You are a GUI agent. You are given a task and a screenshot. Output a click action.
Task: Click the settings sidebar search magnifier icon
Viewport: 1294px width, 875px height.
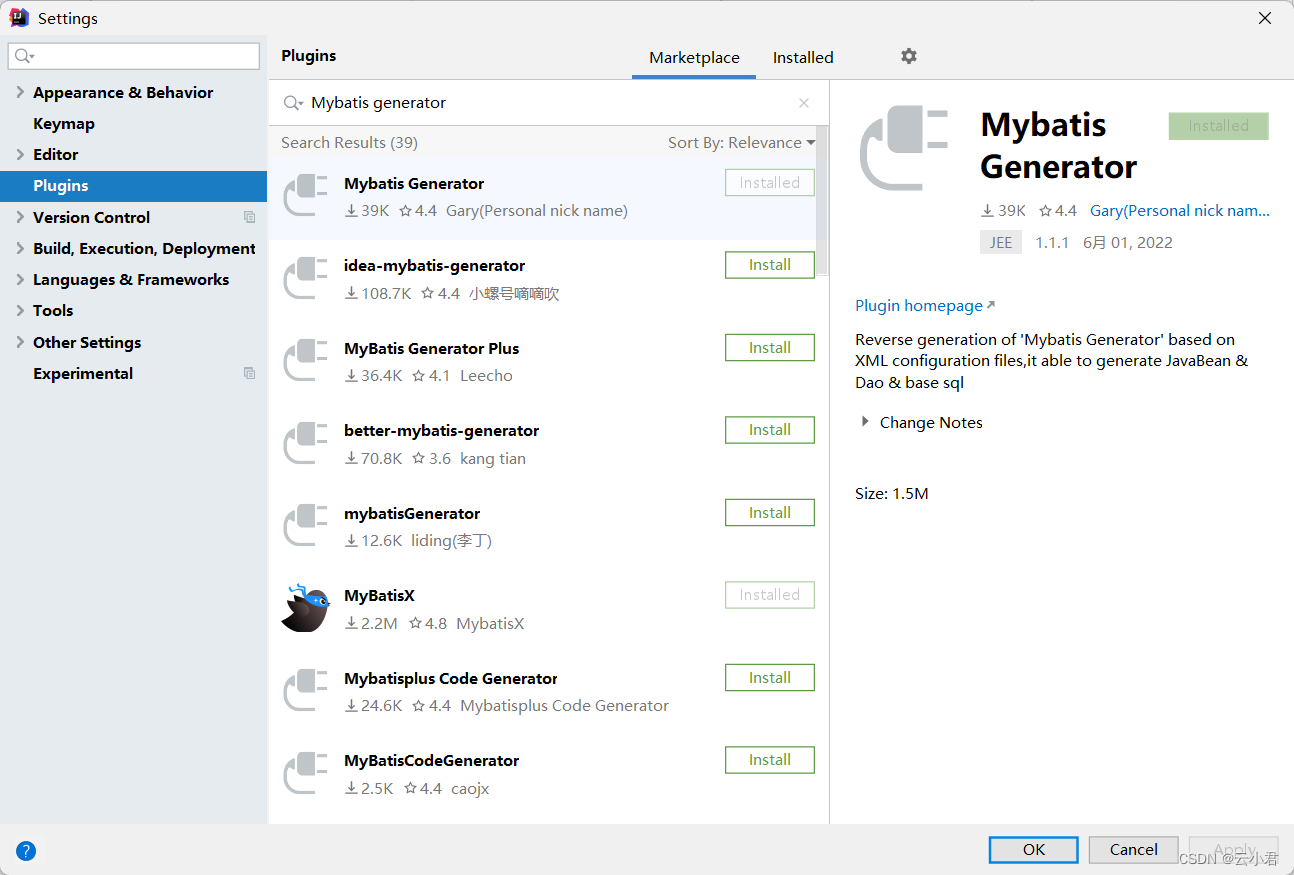pos(24,56)
